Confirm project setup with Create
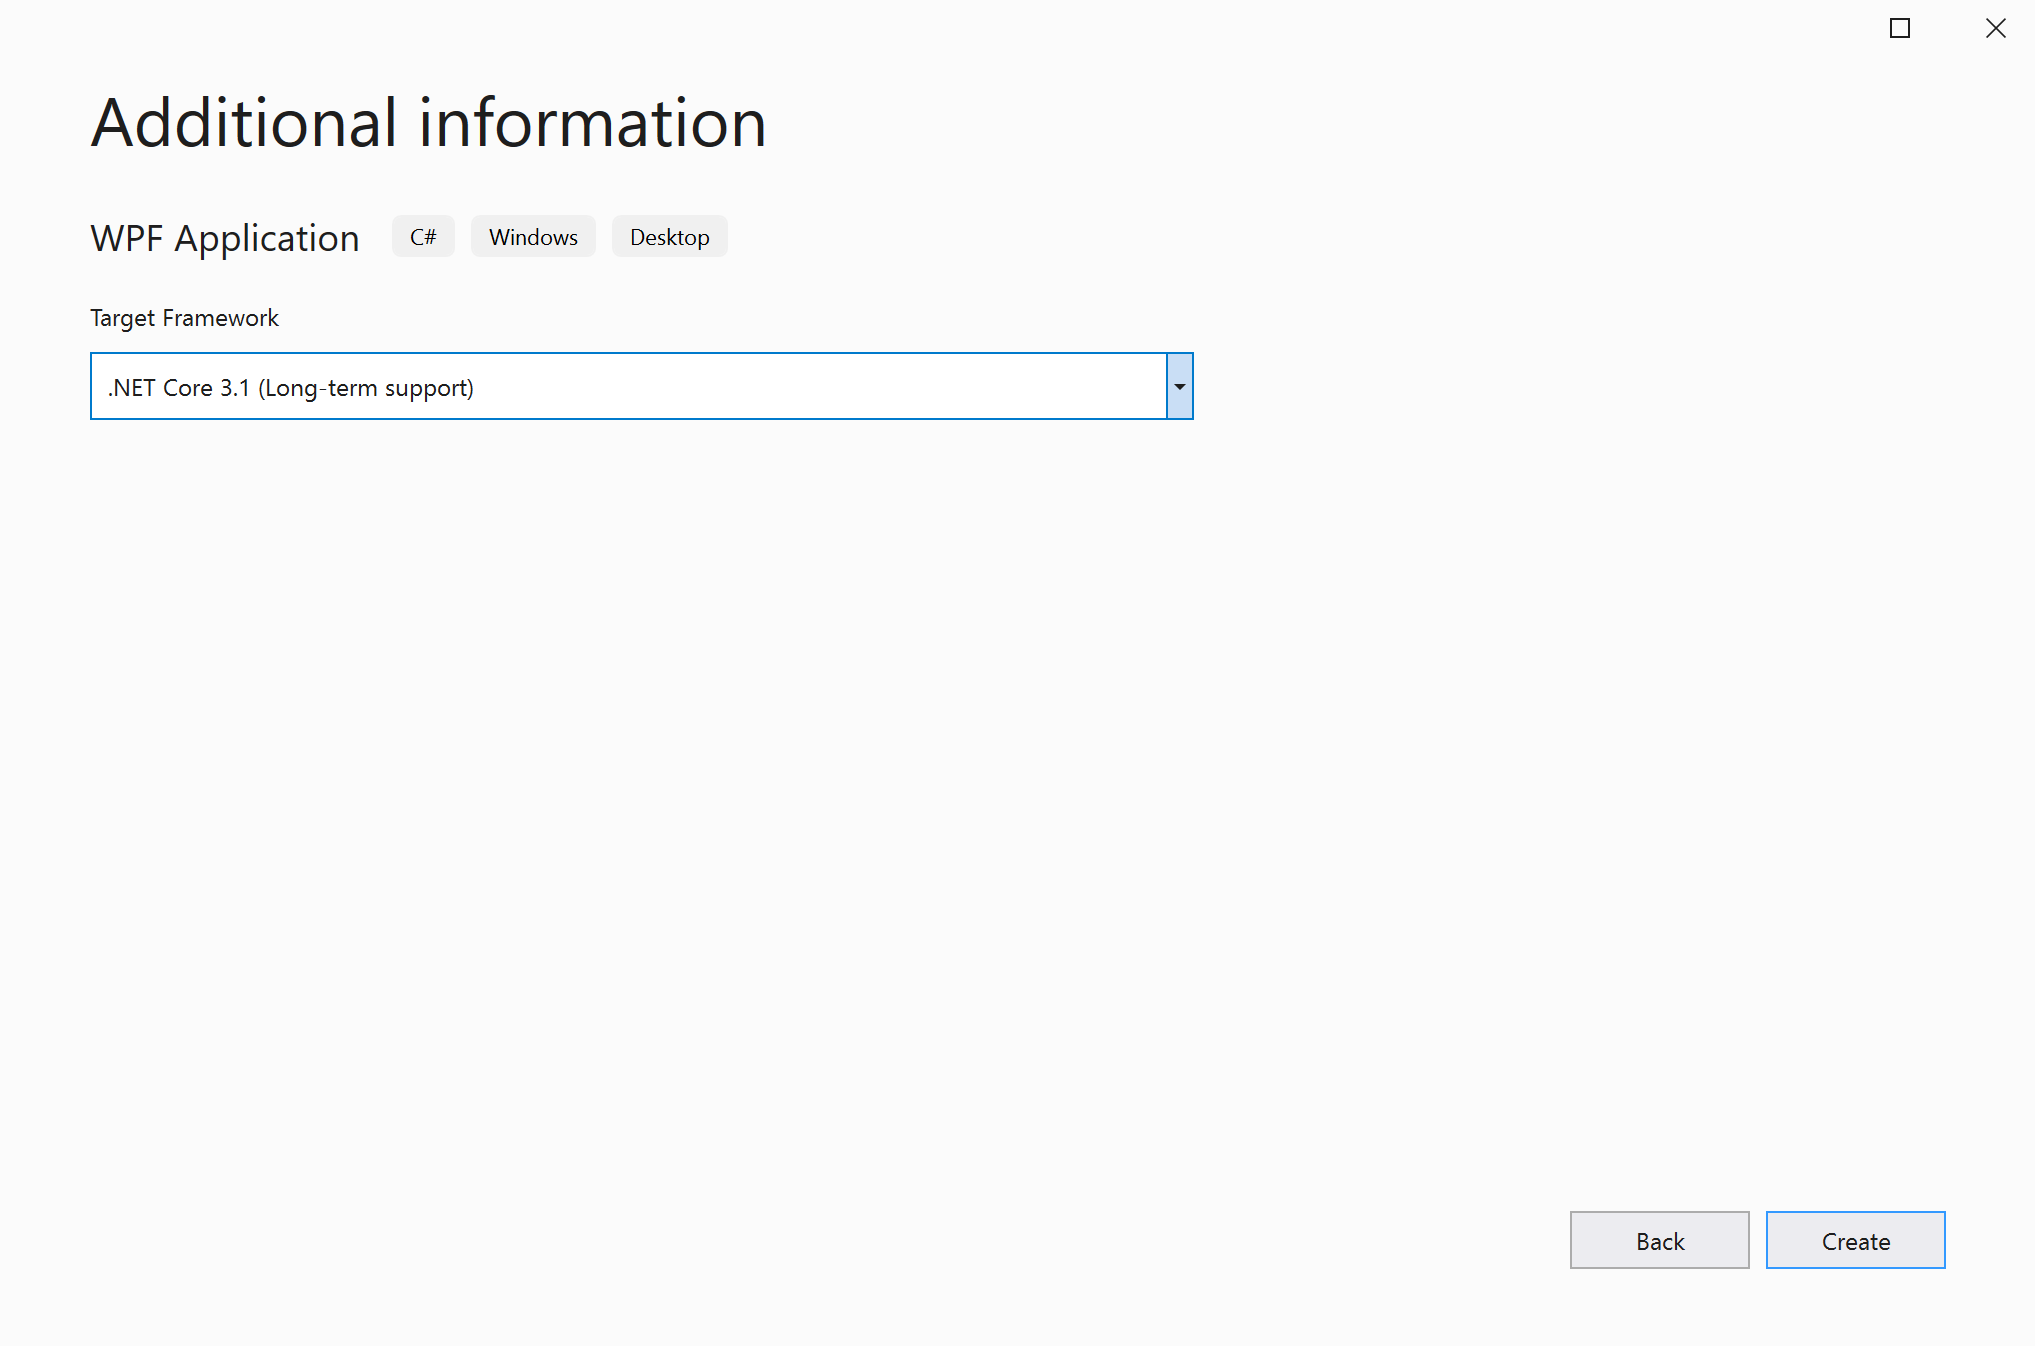The width and height of the screenshot is (2035, 1346). tap(1854, 1240)
